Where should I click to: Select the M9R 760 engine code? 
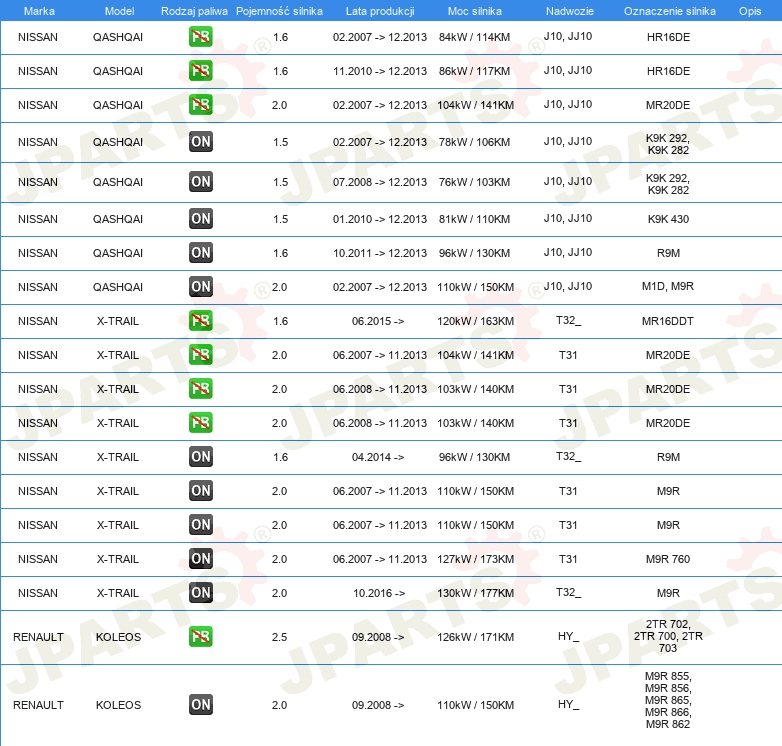click(668, 559)
